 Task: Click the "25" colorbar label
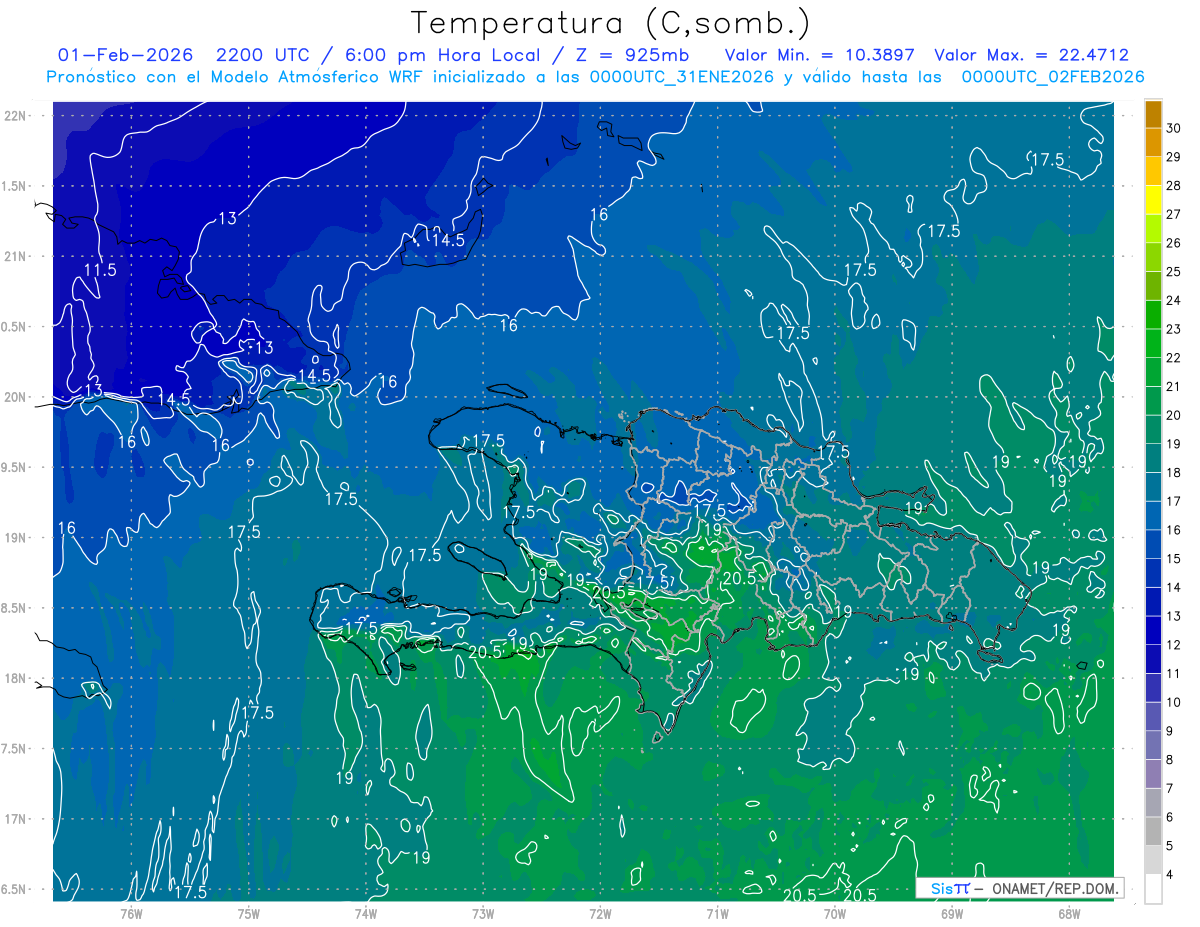point(1173,271)
